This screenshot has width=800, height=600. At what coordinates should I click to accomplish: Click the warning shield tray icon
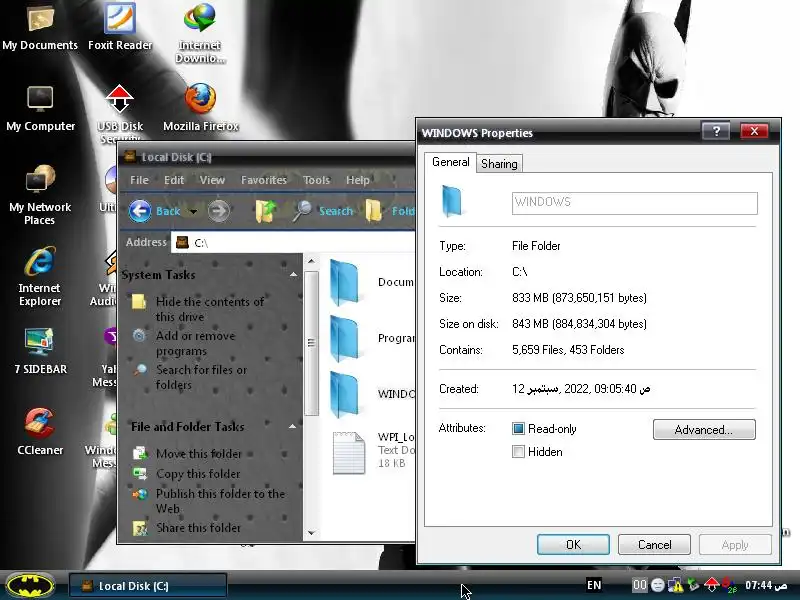676,585
